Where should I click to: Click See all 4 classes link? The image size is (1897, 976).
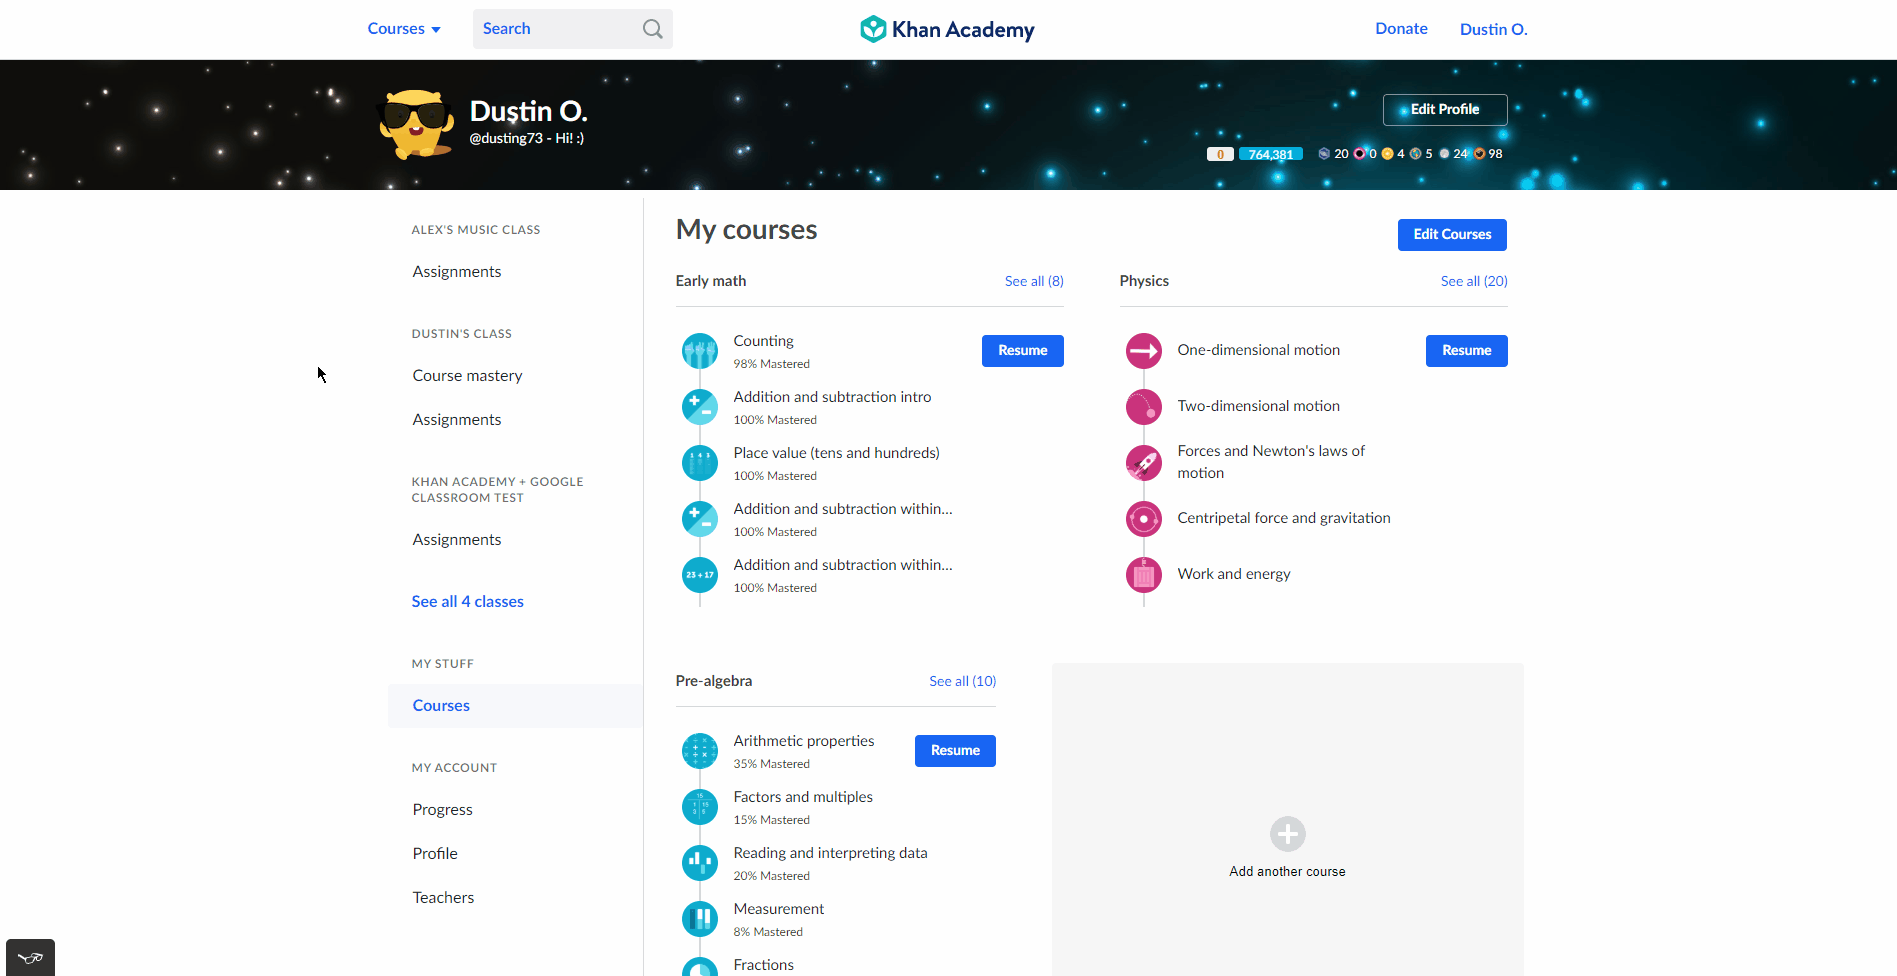point(467,602)
